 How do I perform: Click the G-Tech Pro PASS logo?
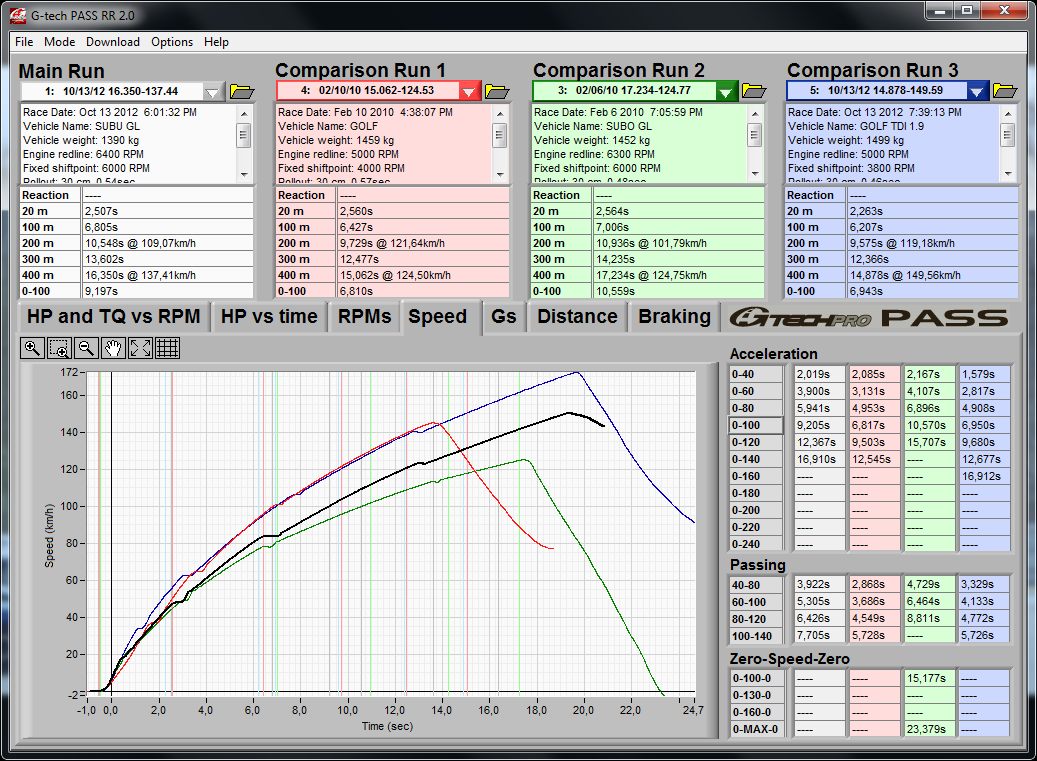pyautogui.click(x=869, y=318)
